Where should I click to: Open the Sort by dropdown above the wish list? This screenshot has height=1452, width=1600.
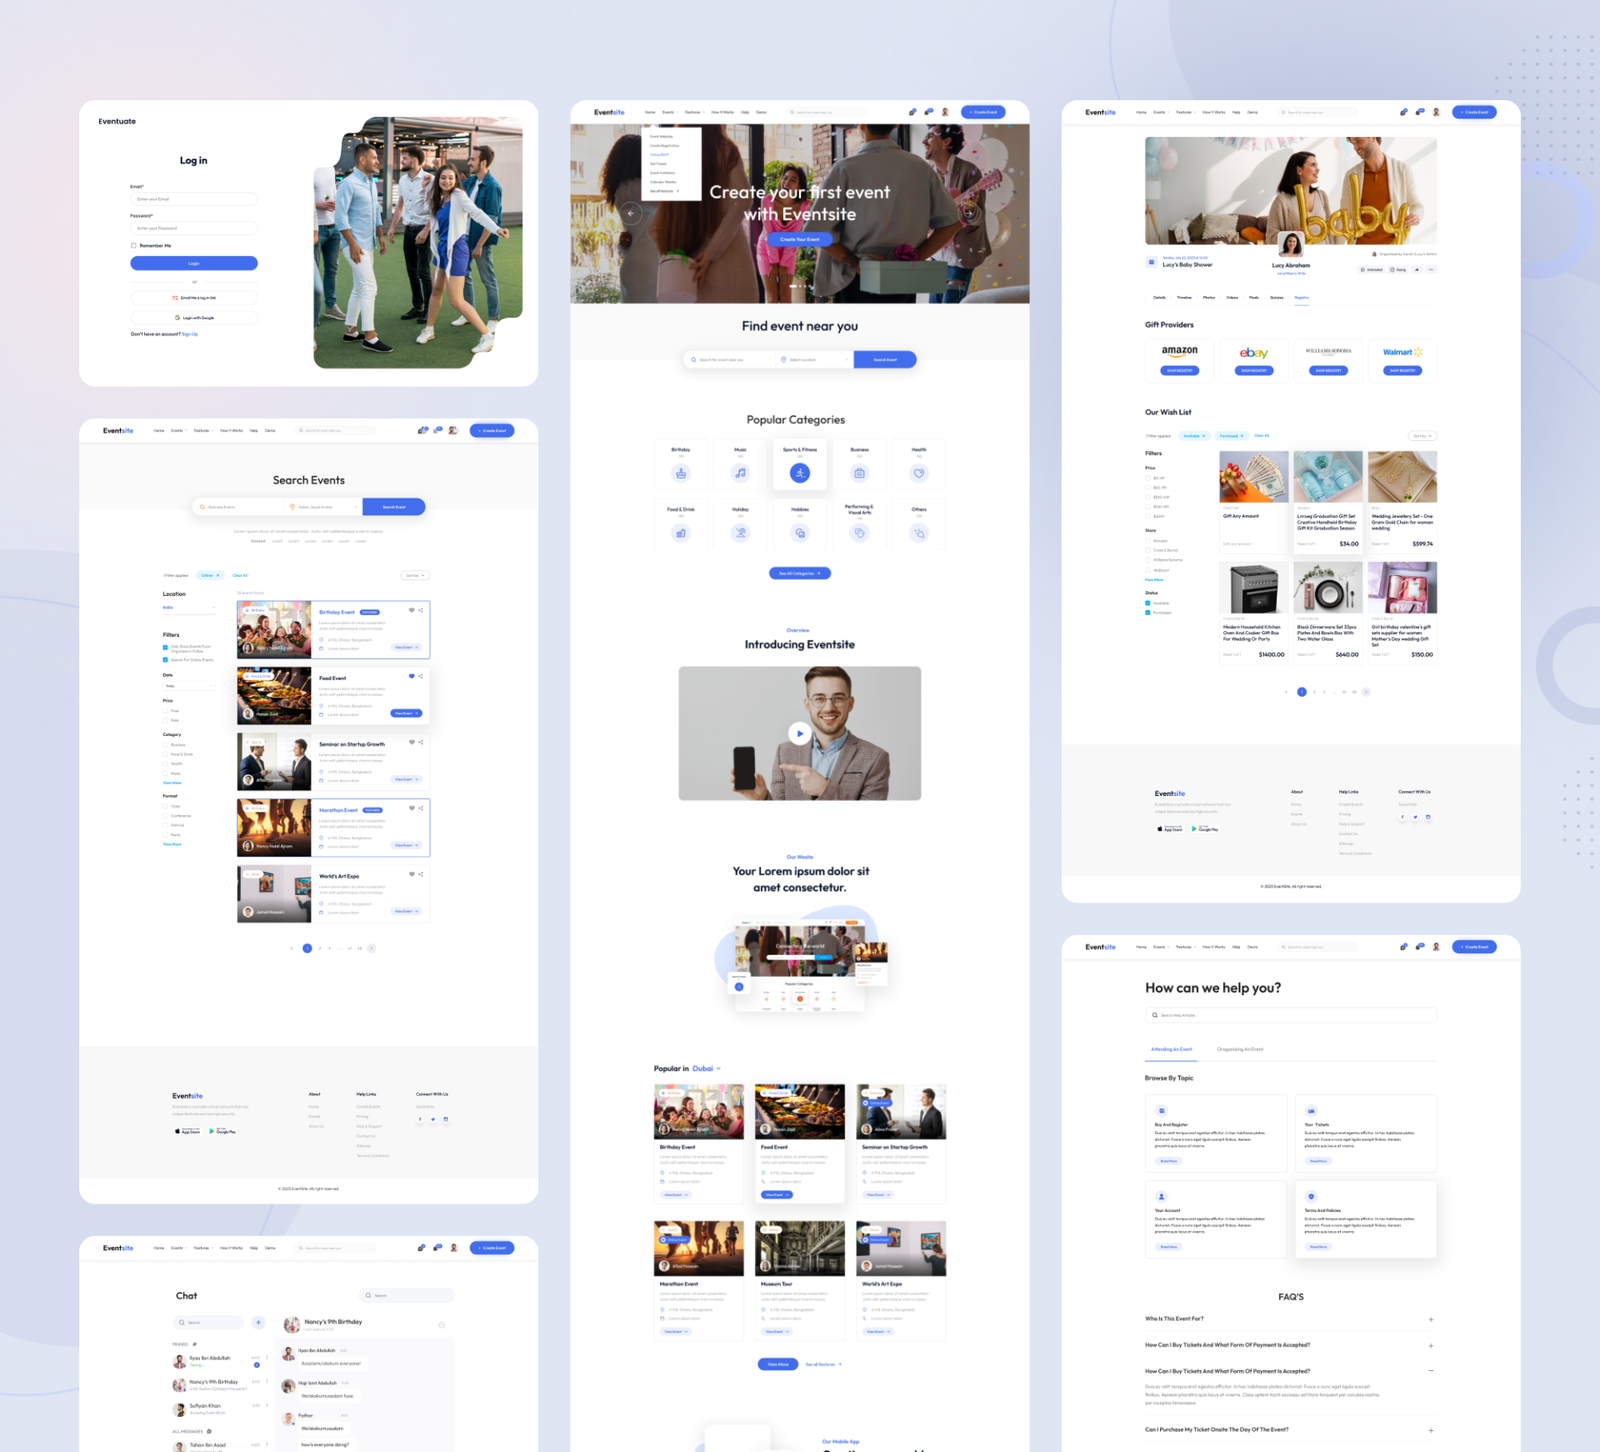pos(1422,436)
